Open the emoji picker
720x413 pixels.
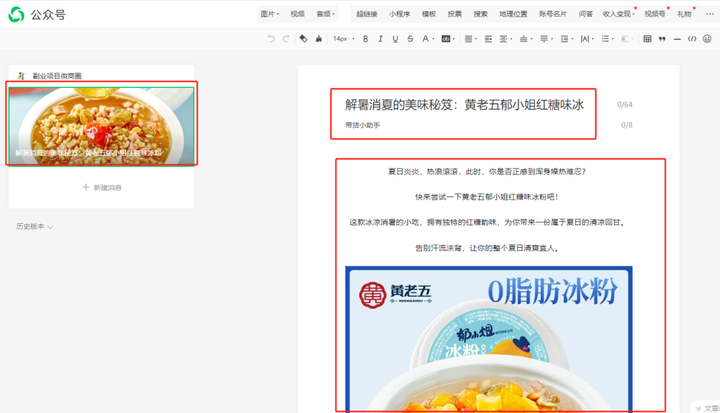pos(707,39)
